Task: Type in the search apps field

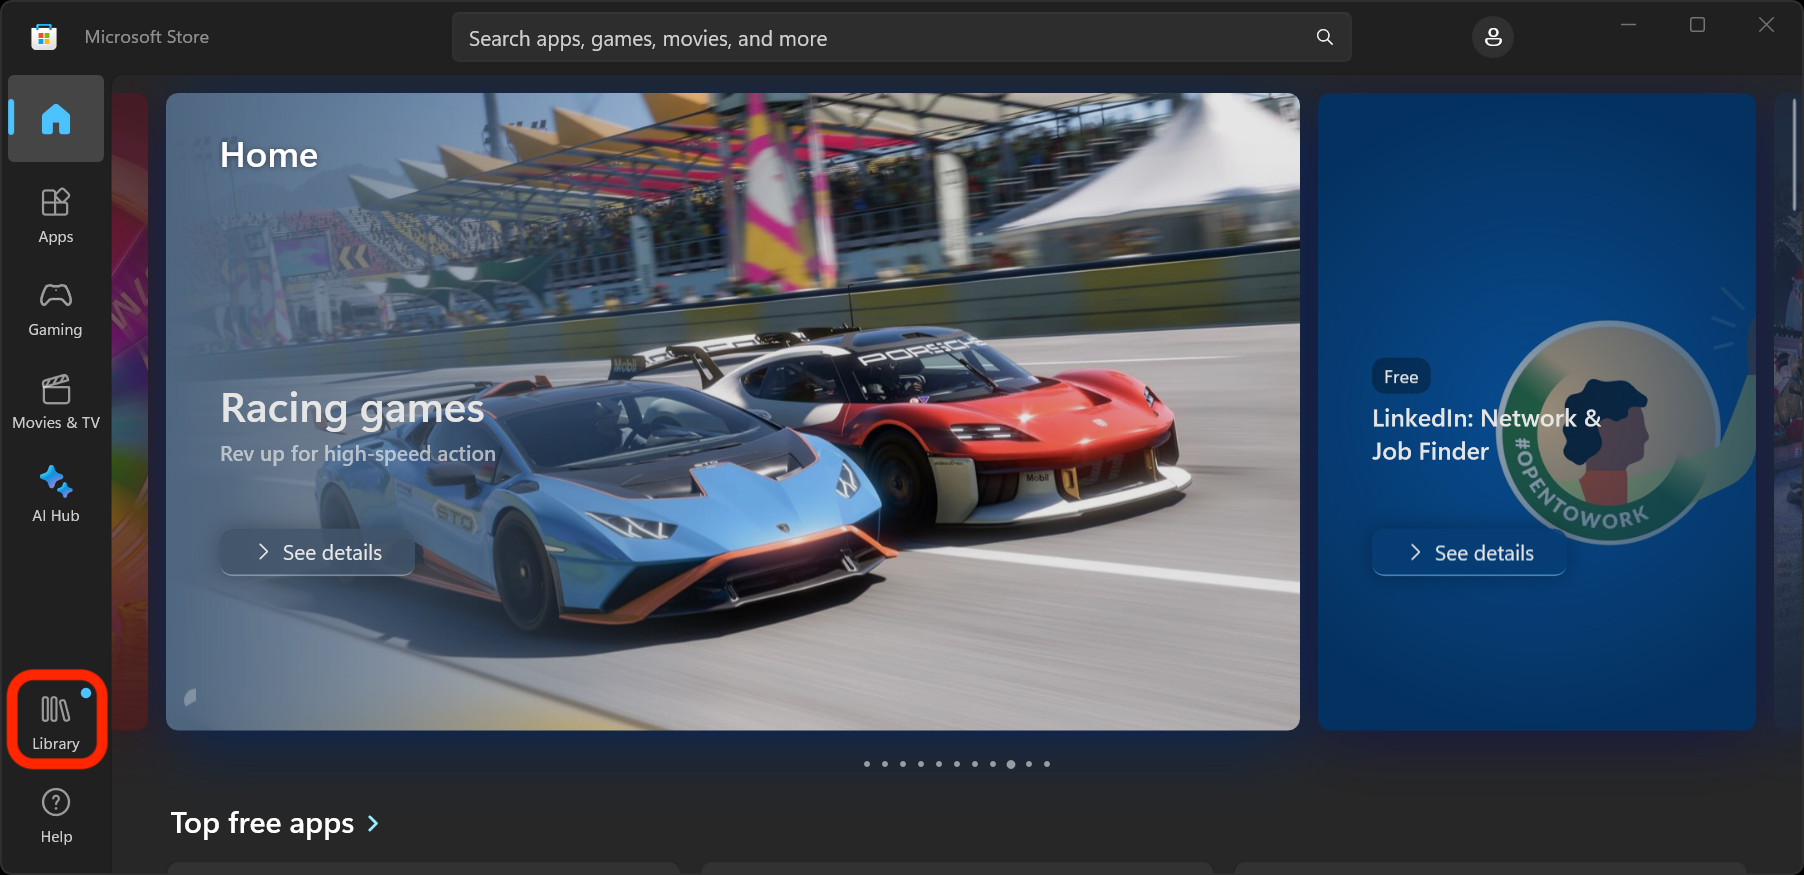Action: pos(880,38)
